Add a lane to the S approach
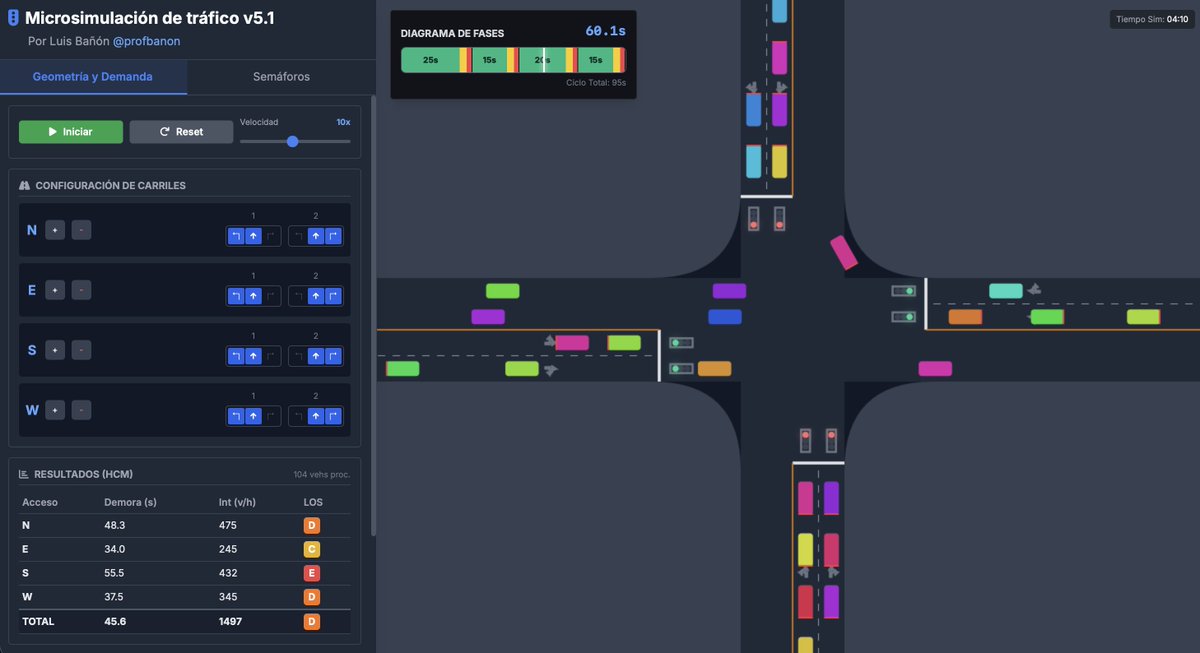This screenshot has width=1200, height=653. pyautogui.click(x=55, y=350)
